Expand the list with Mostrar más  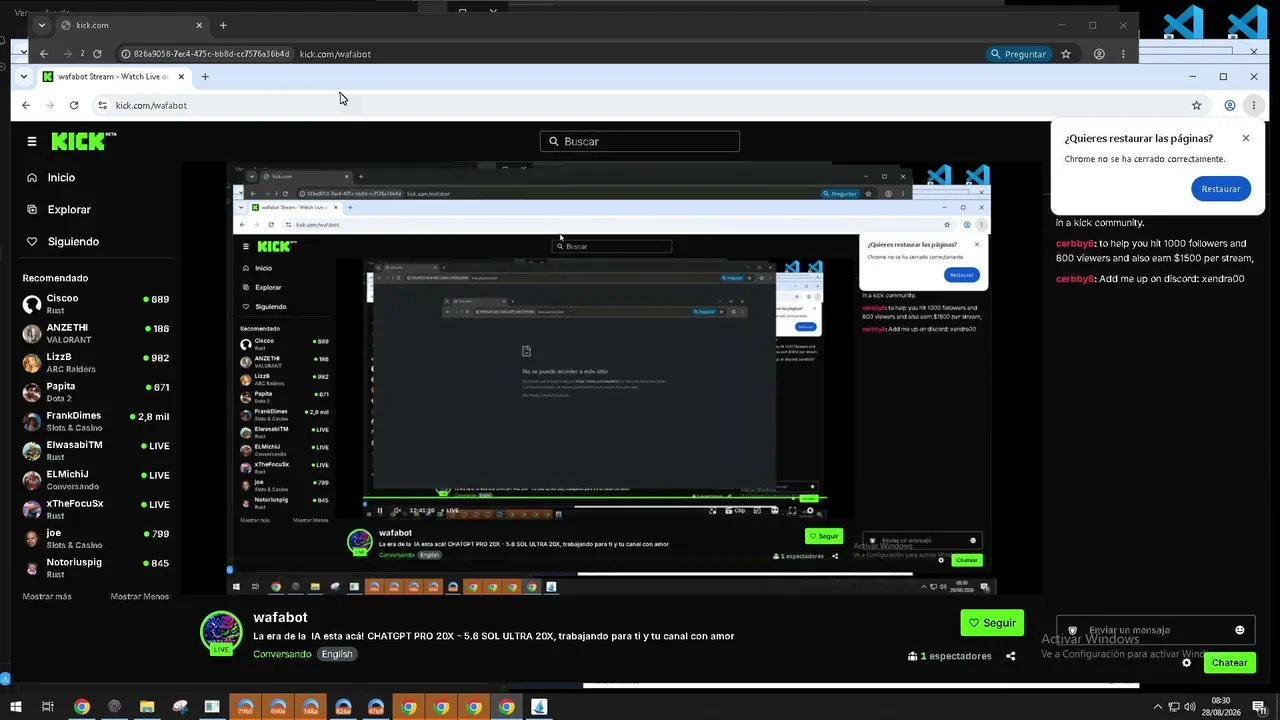tap(47, 597)
